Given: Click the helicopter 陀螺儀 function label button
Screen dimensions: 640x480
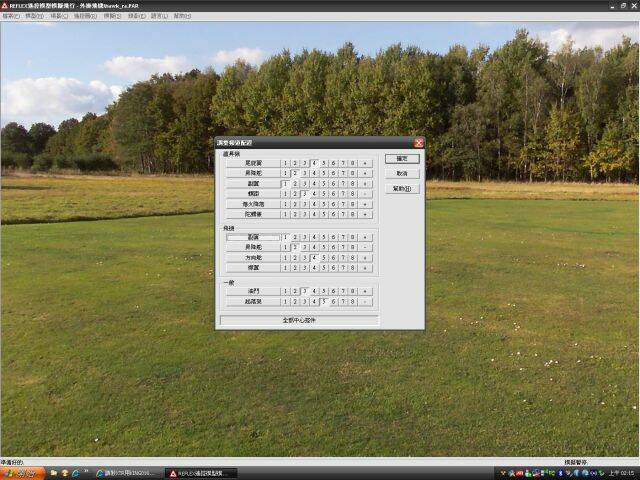Looking at the screenshot, I should pos(253,214).
